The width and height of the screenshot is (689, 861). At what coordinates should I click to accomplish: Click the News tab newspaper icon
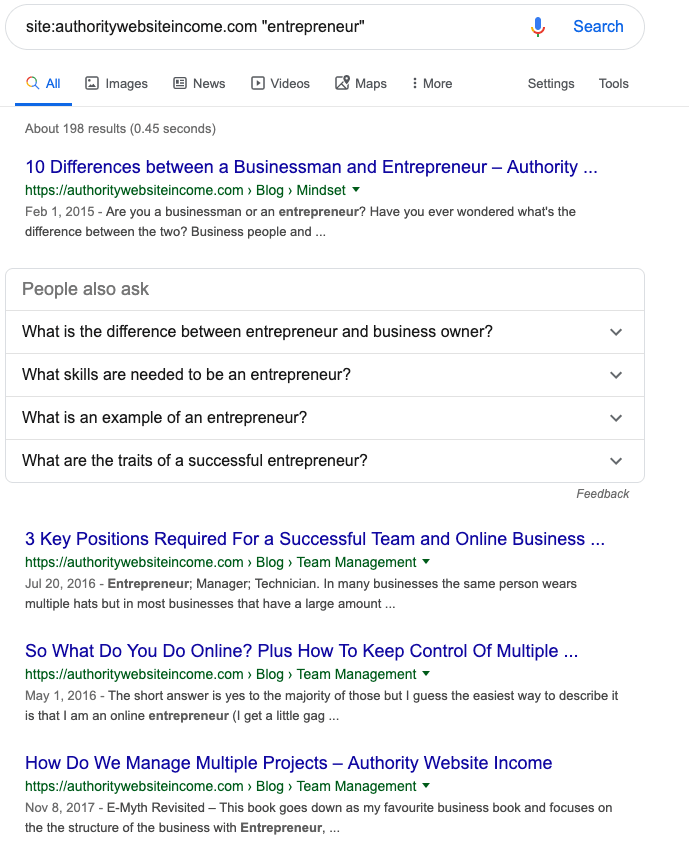point(180,83)
